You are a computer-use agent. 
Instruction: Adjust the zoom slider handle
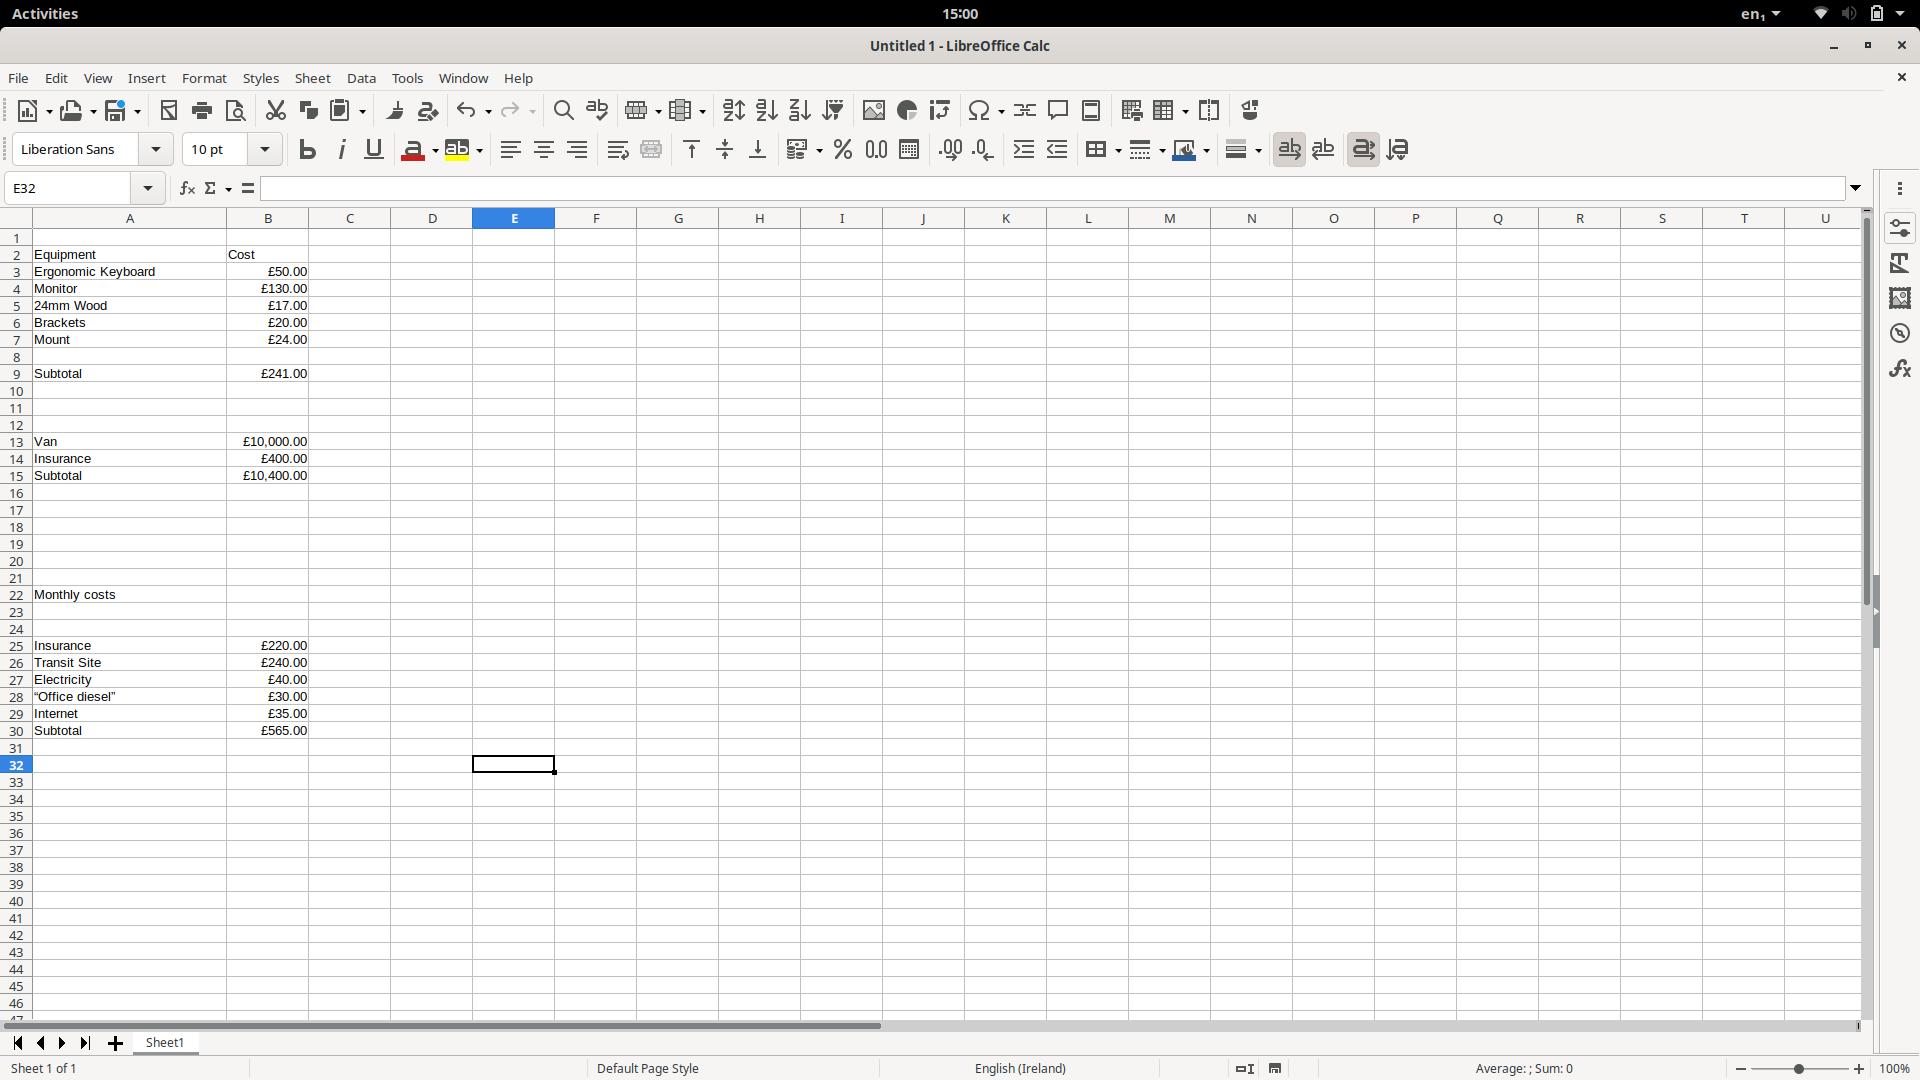click(1799, 1068)
